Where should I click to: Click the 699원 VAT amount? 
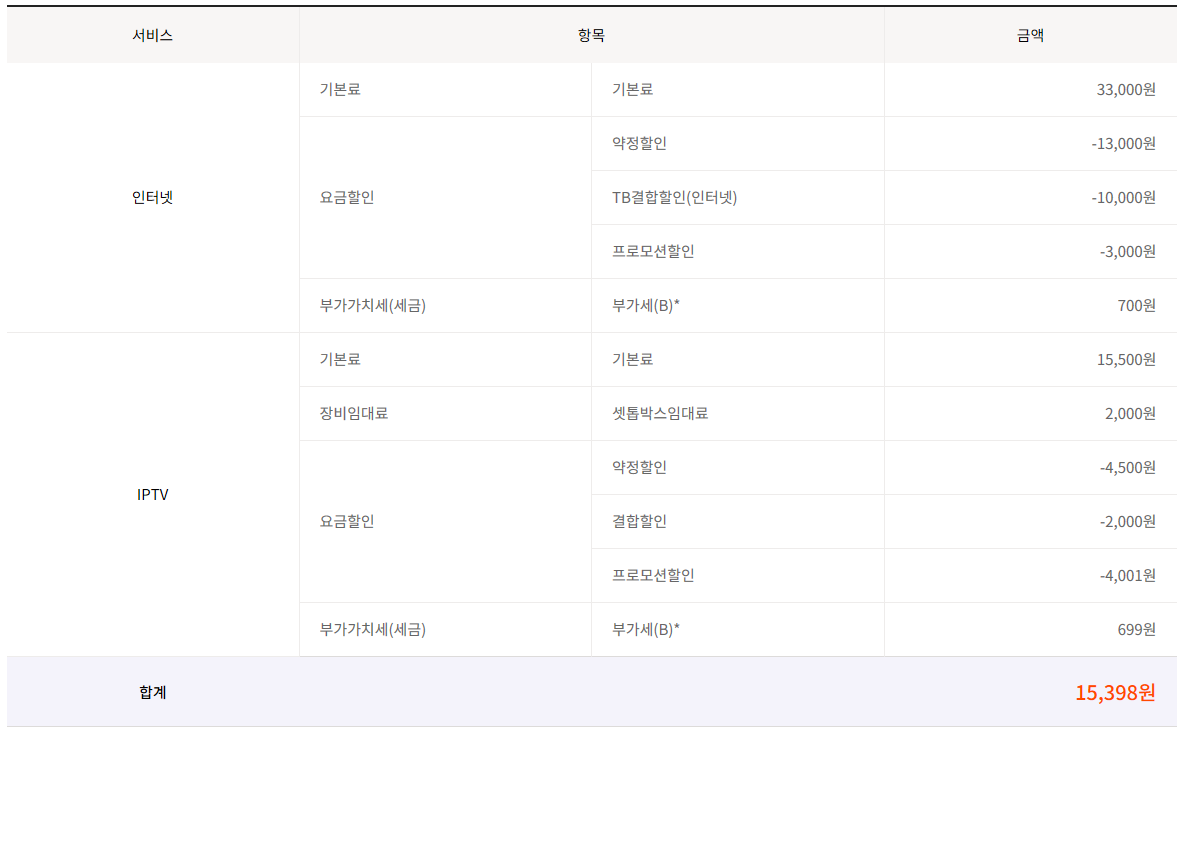click(1136, 629)
